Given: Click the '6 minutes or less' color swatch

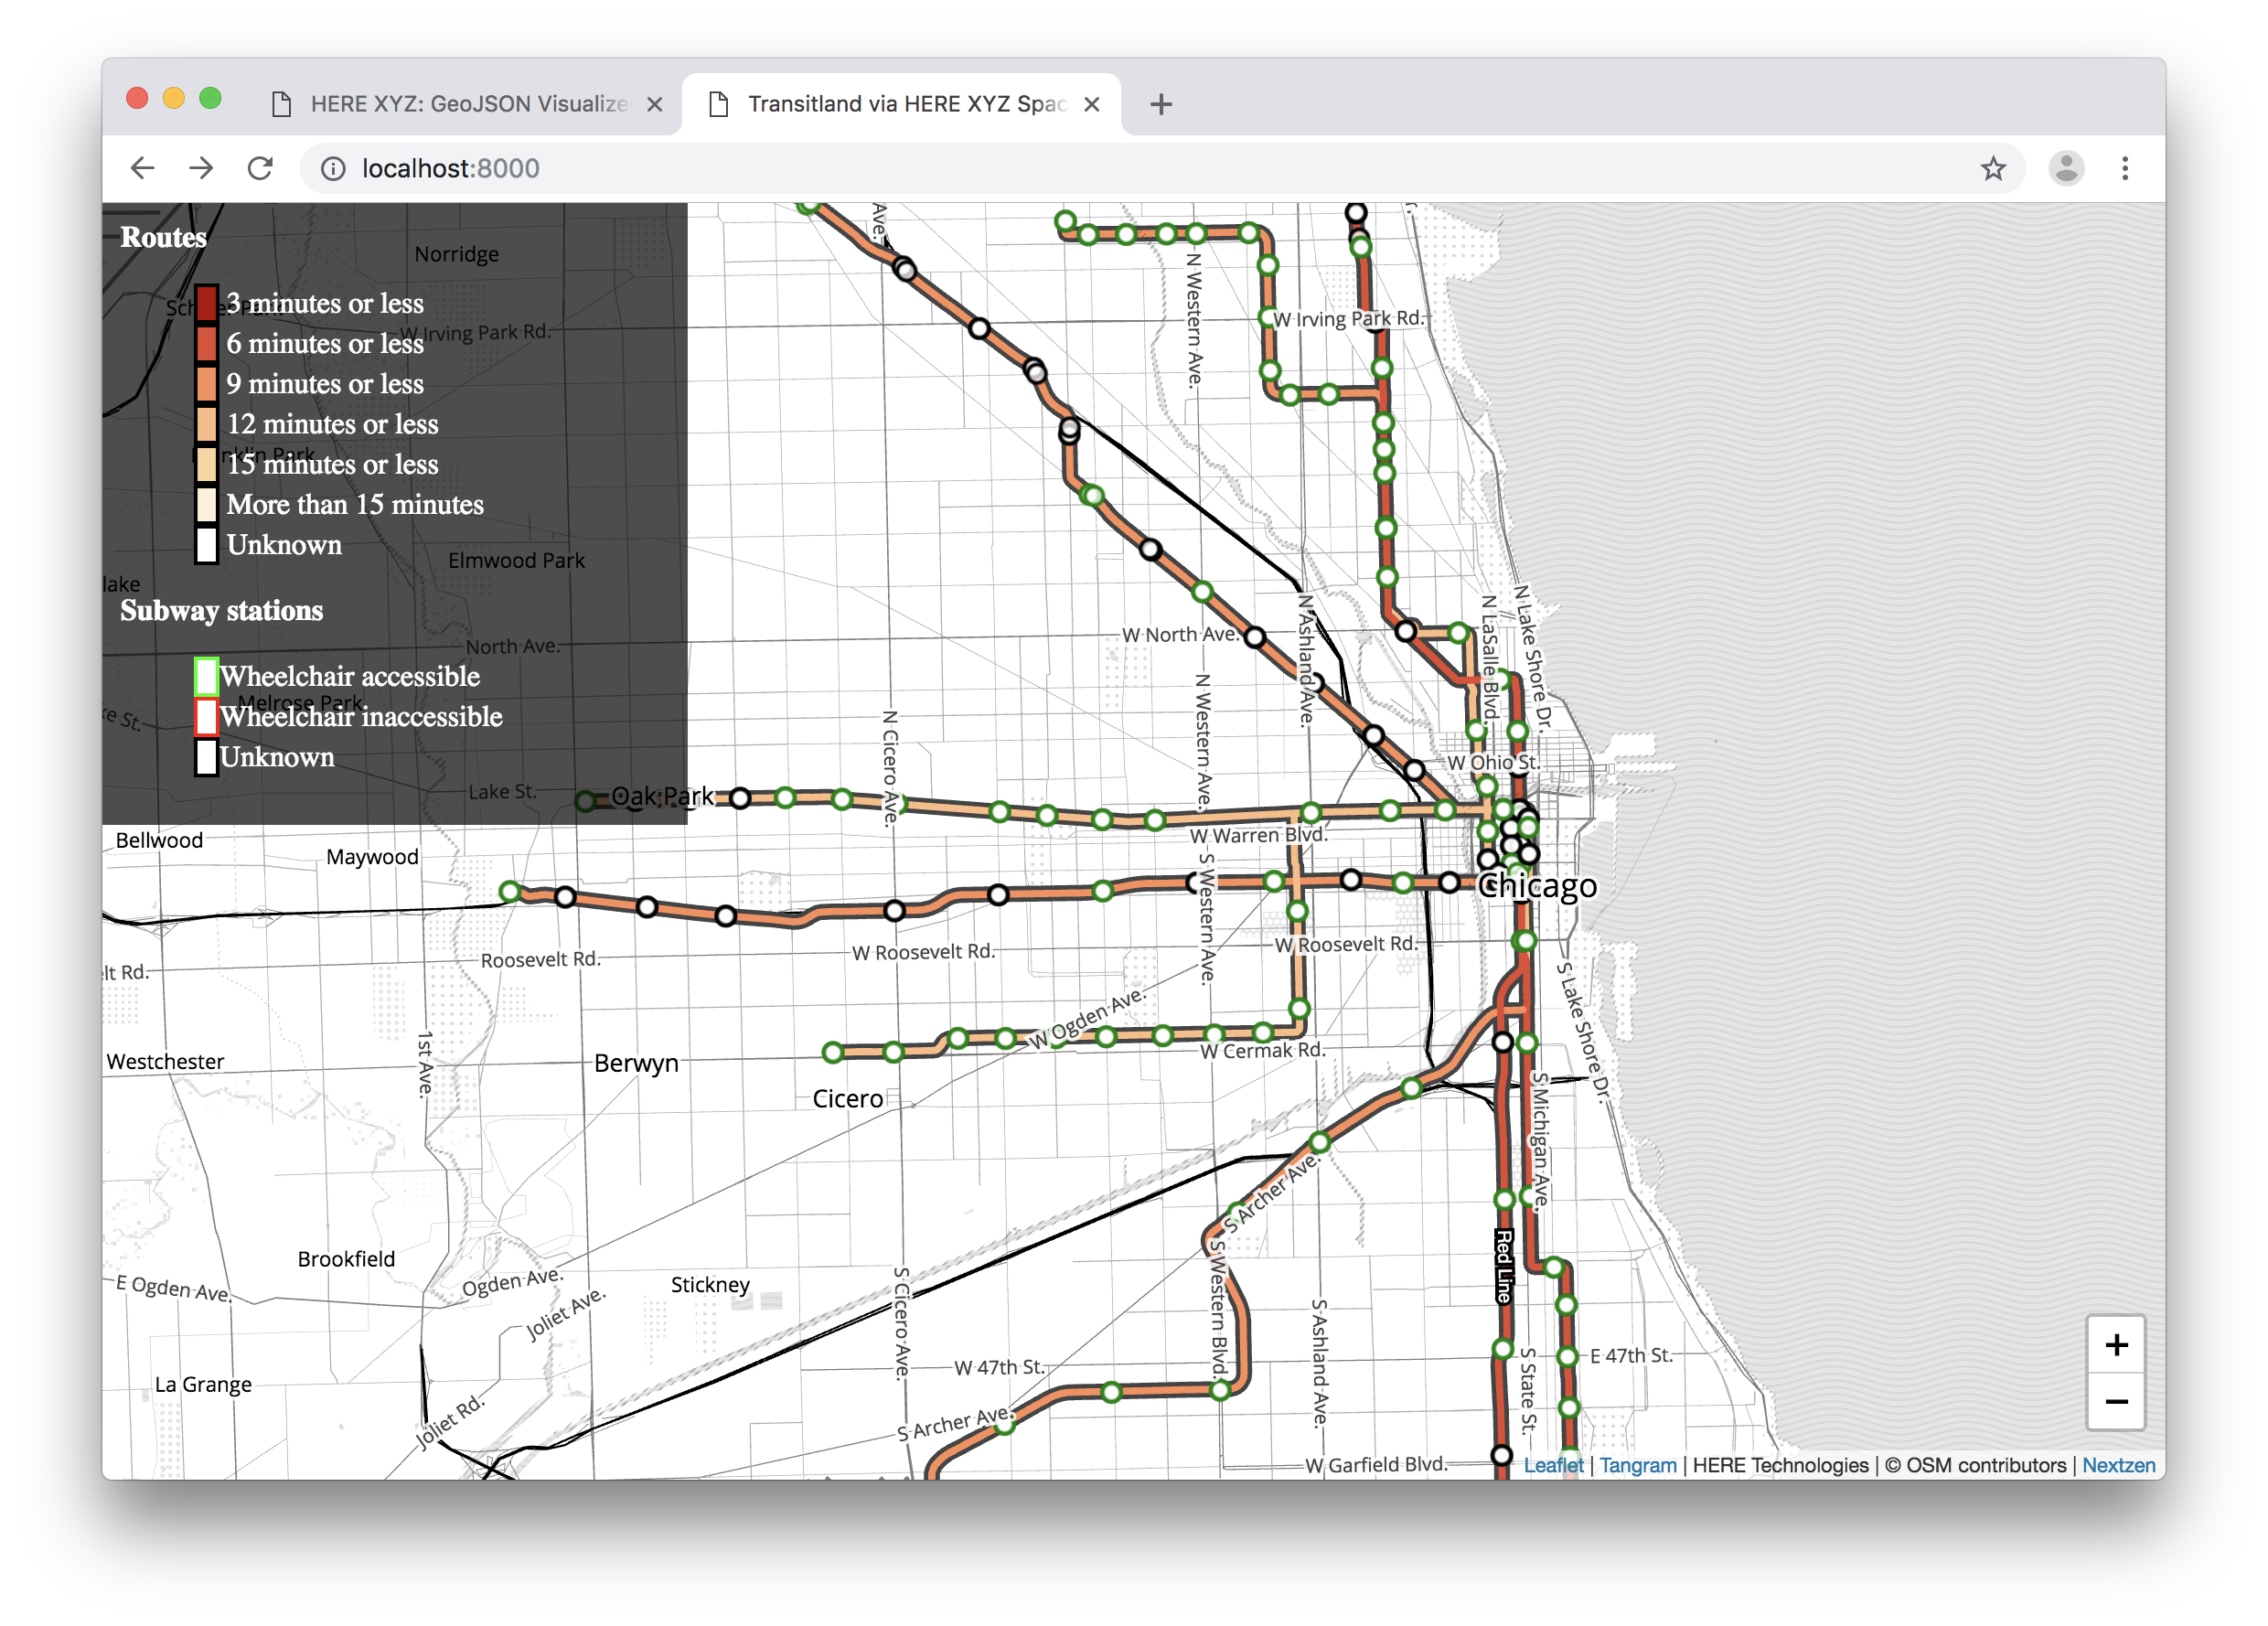Looking at the screenshot, I should (x=206, y=343).
